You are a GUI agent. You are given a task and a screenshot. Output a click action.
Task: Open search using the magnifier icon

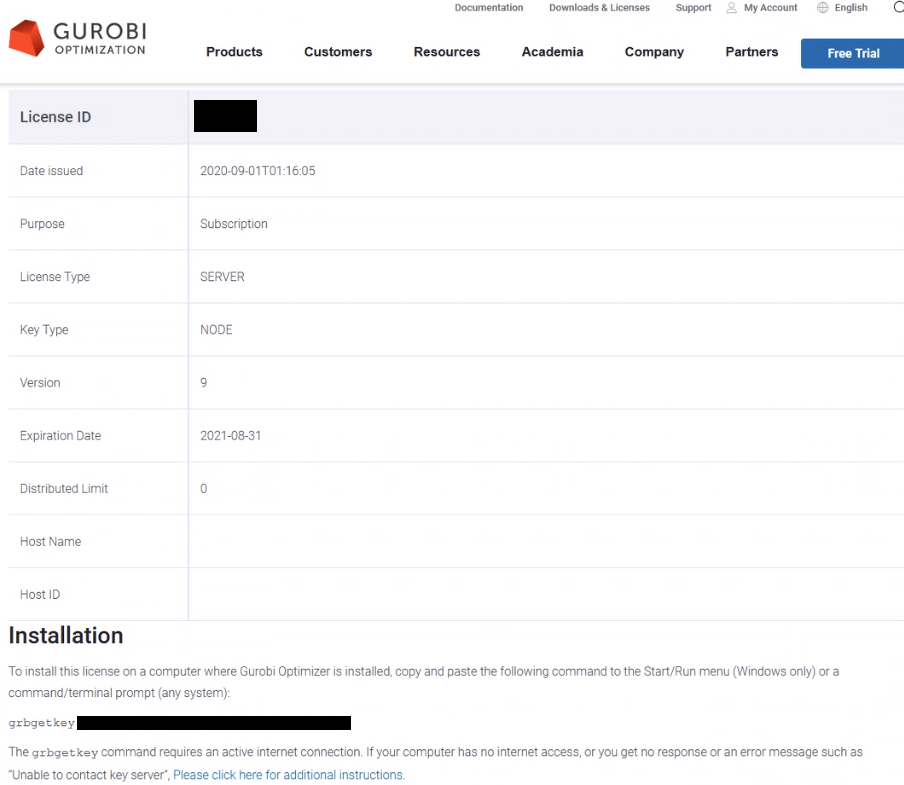[898, 8]
